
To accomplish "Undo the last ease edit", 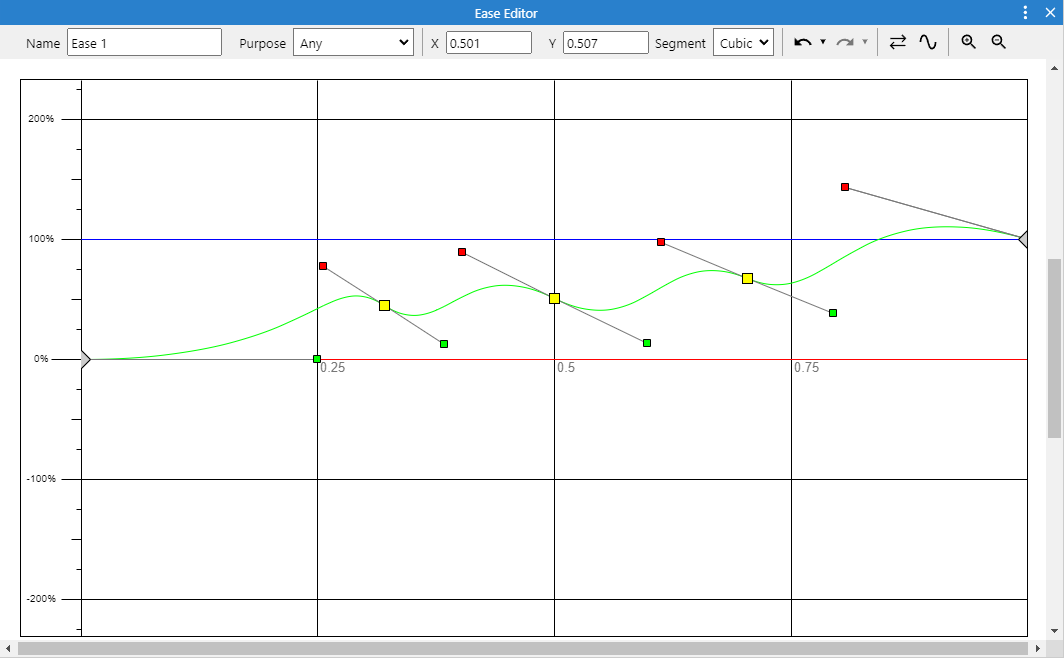I will click(x=802, y=42).
